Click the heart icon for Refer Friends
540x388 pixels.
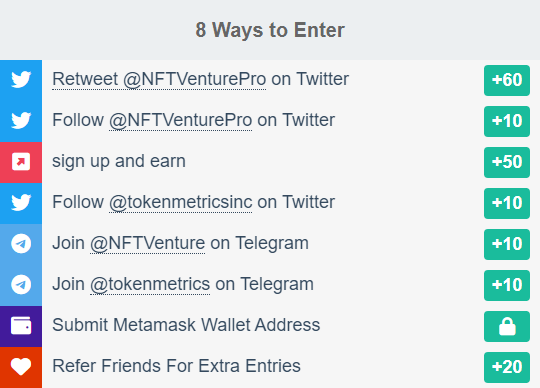click(21, 366)
